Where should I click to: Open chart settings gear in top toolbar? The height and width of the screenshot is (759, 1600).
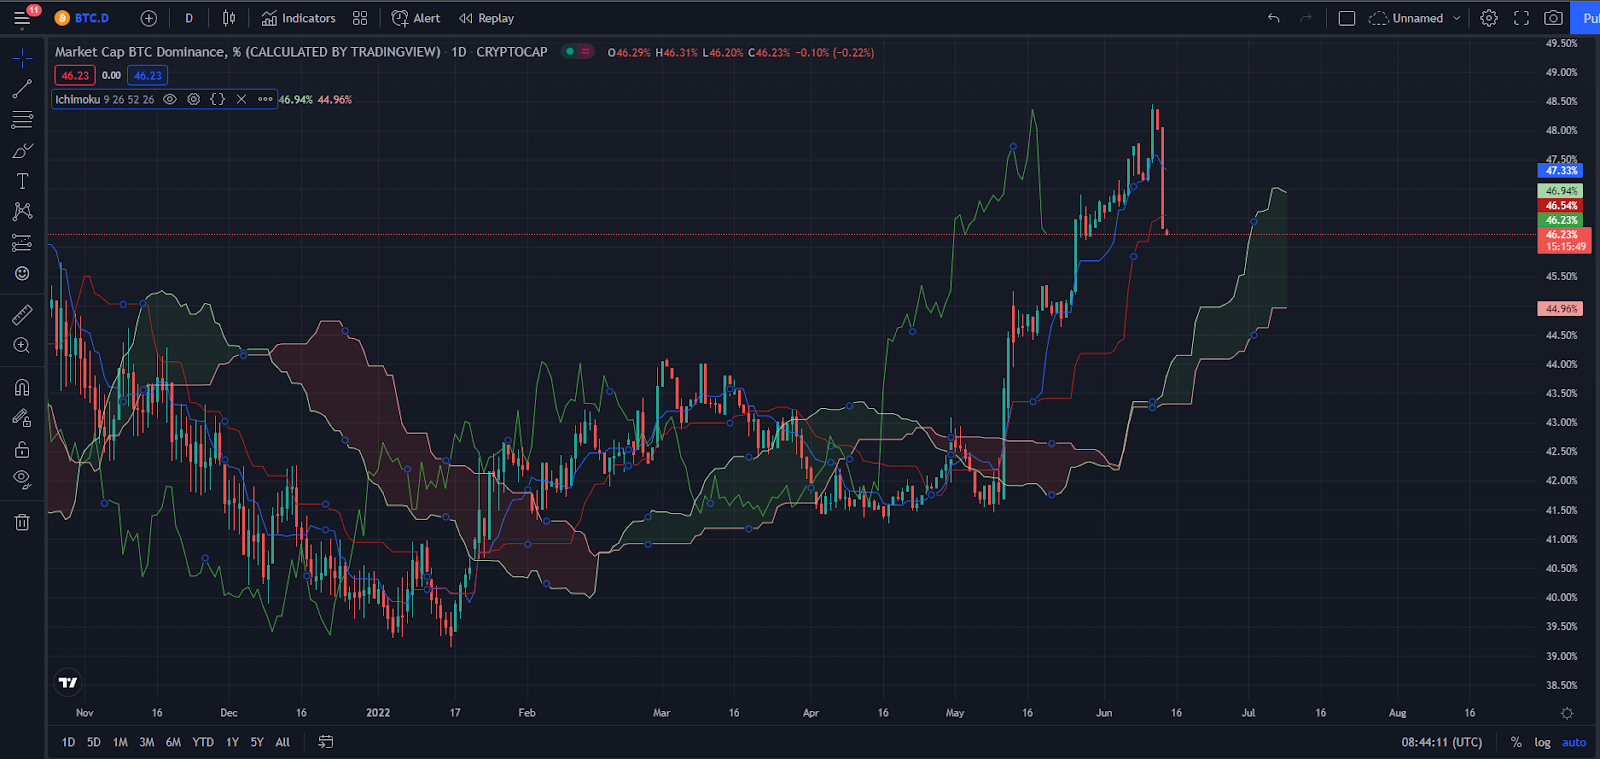[x=1489, y=18]
